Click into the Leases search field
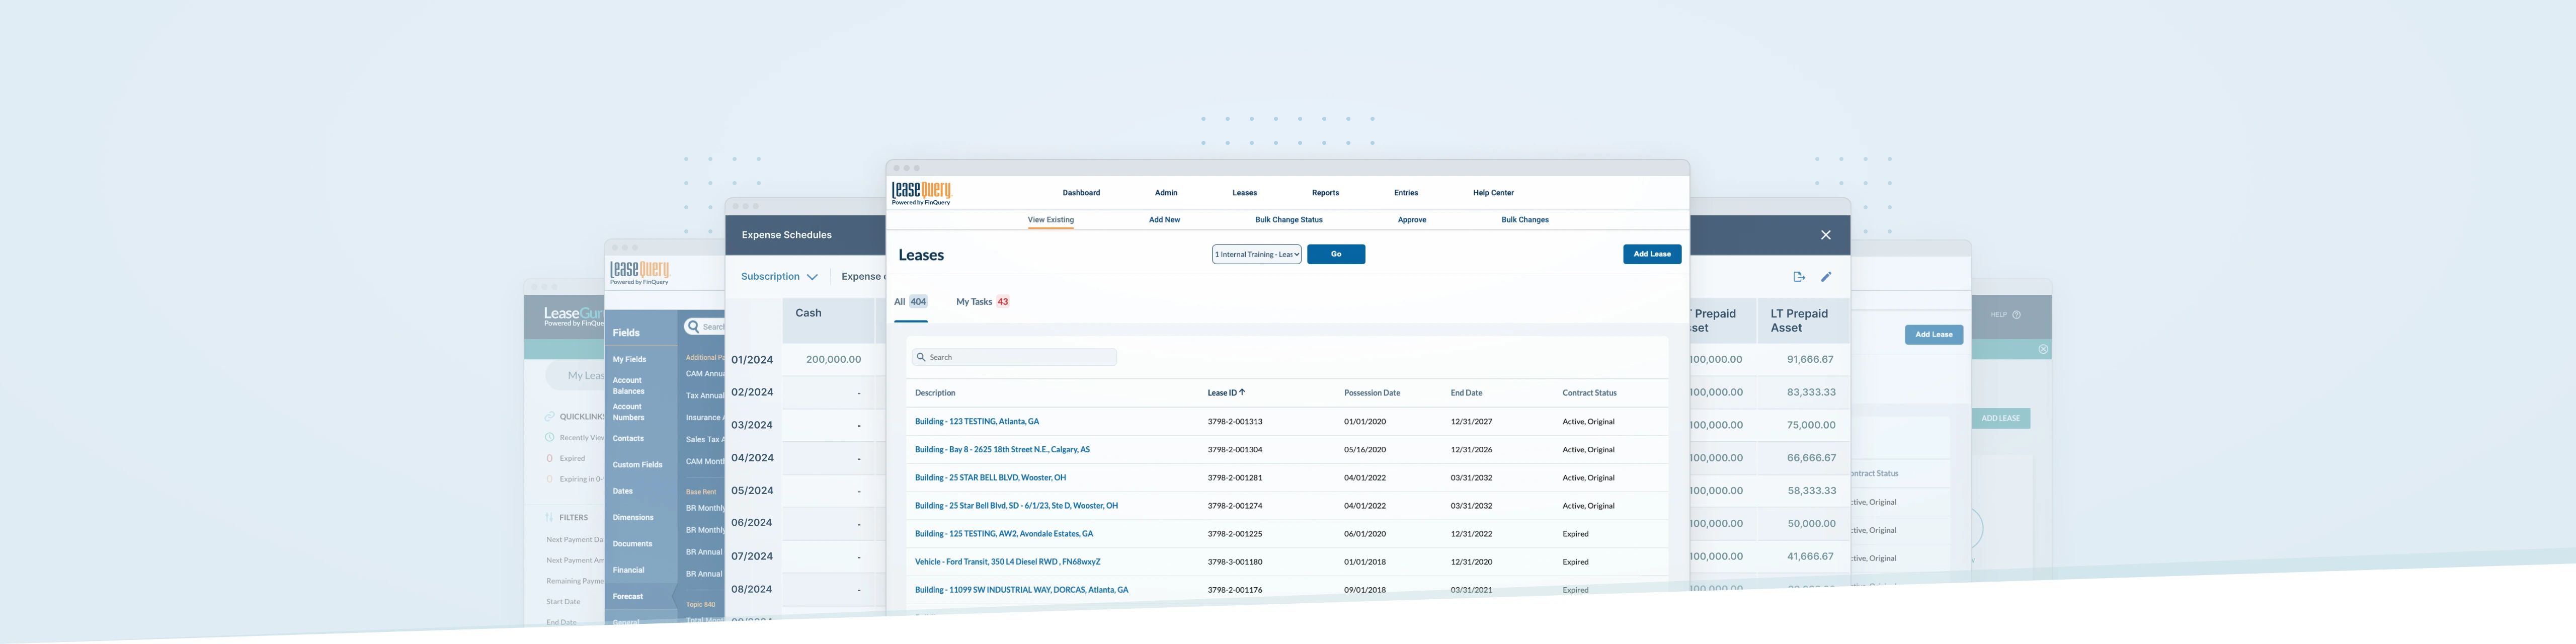The height and width of the screenshot is (644, 2576). [1020, 357]
